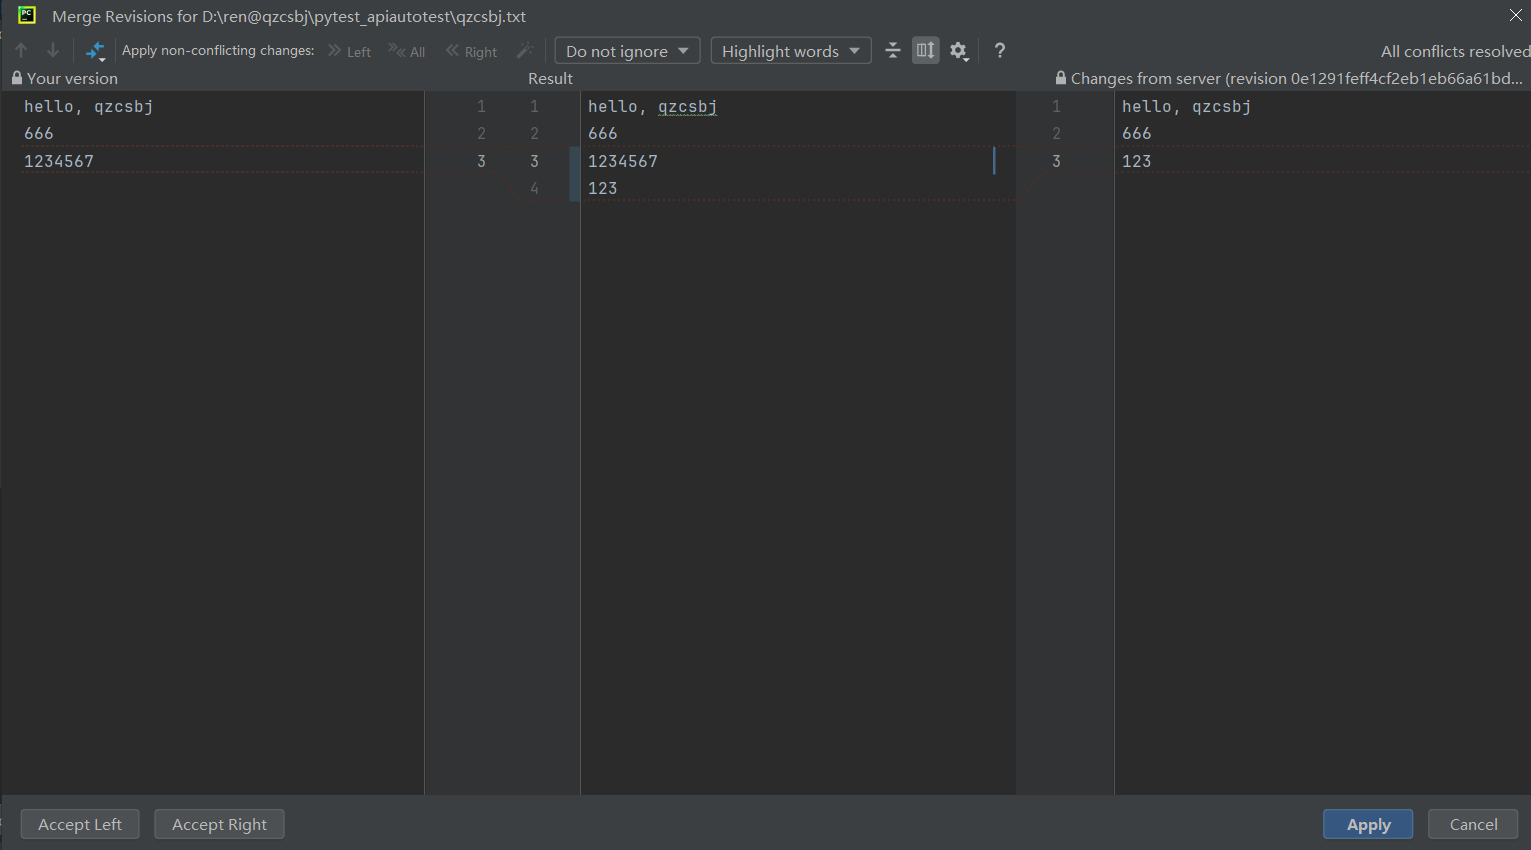Viewport: 1531px width, 850px height.
Task: Toggle synchronize scrolling button
Action: [926, 50]
